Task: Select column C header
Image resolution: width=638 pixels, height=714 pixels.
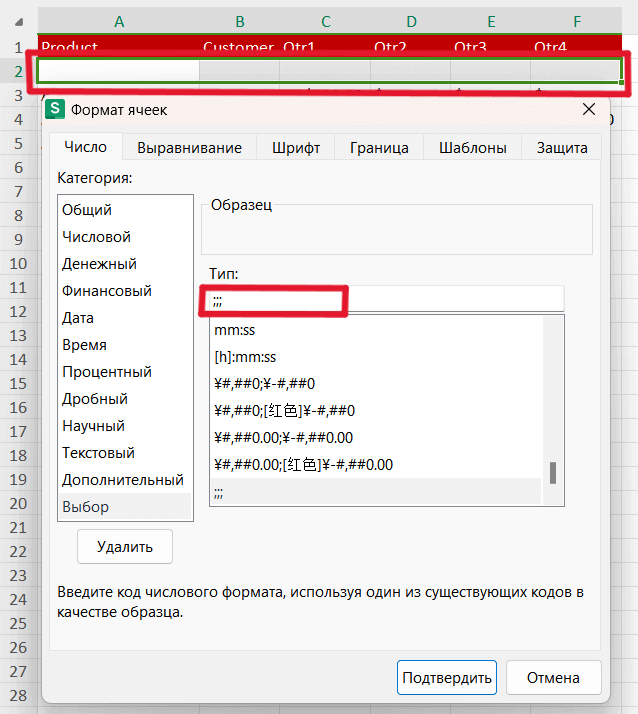Action: point(325,21)
